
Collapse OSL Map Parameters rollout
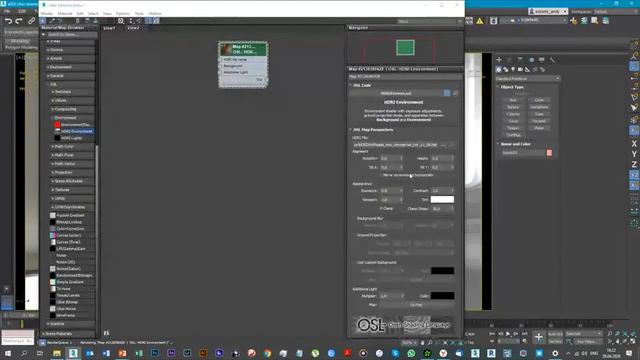pyautogui.click(x=372, y=130)
